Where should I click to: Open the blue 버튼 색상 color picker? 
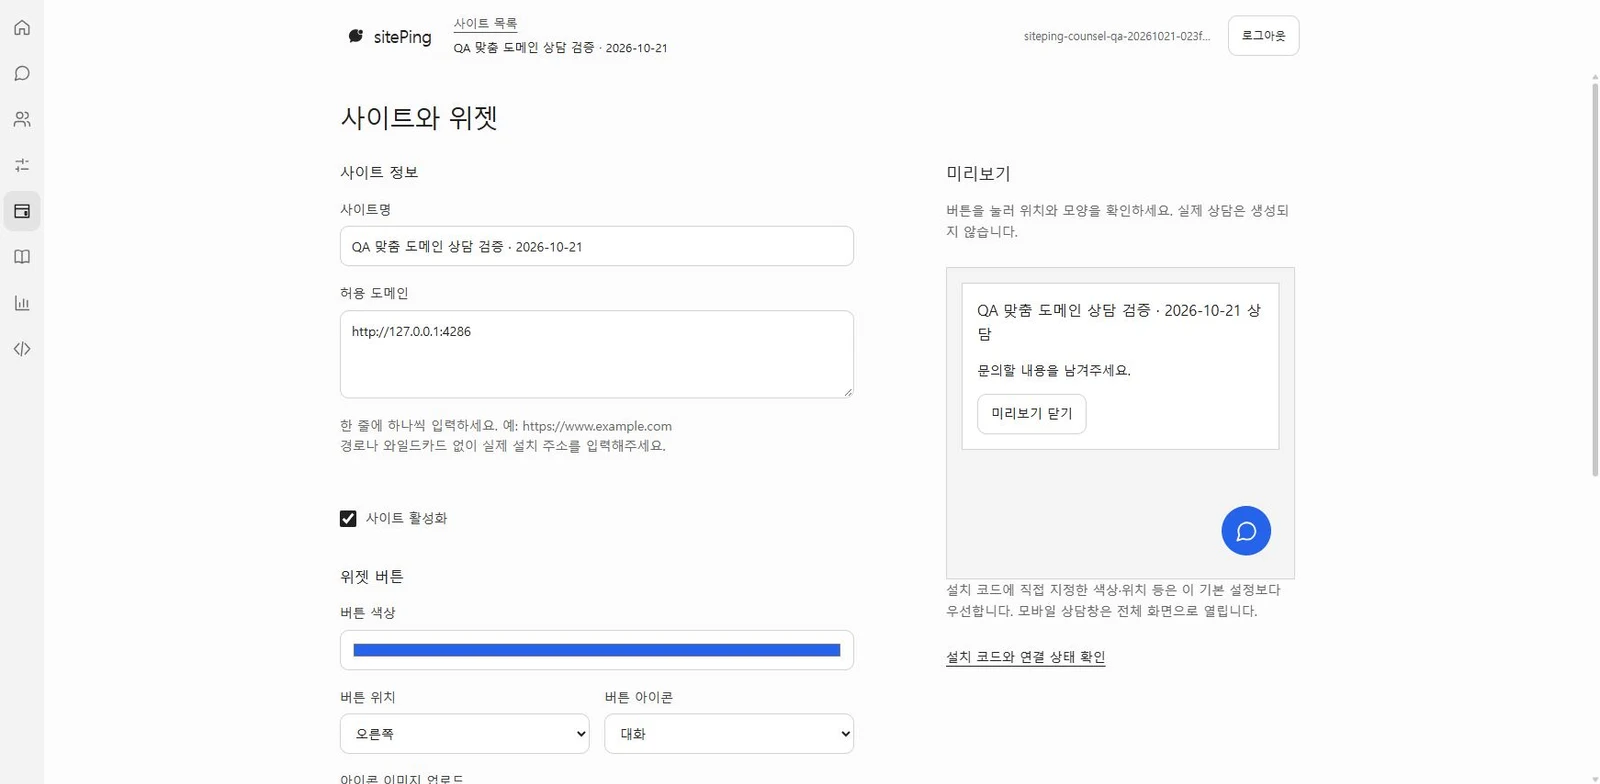[597, 650]
